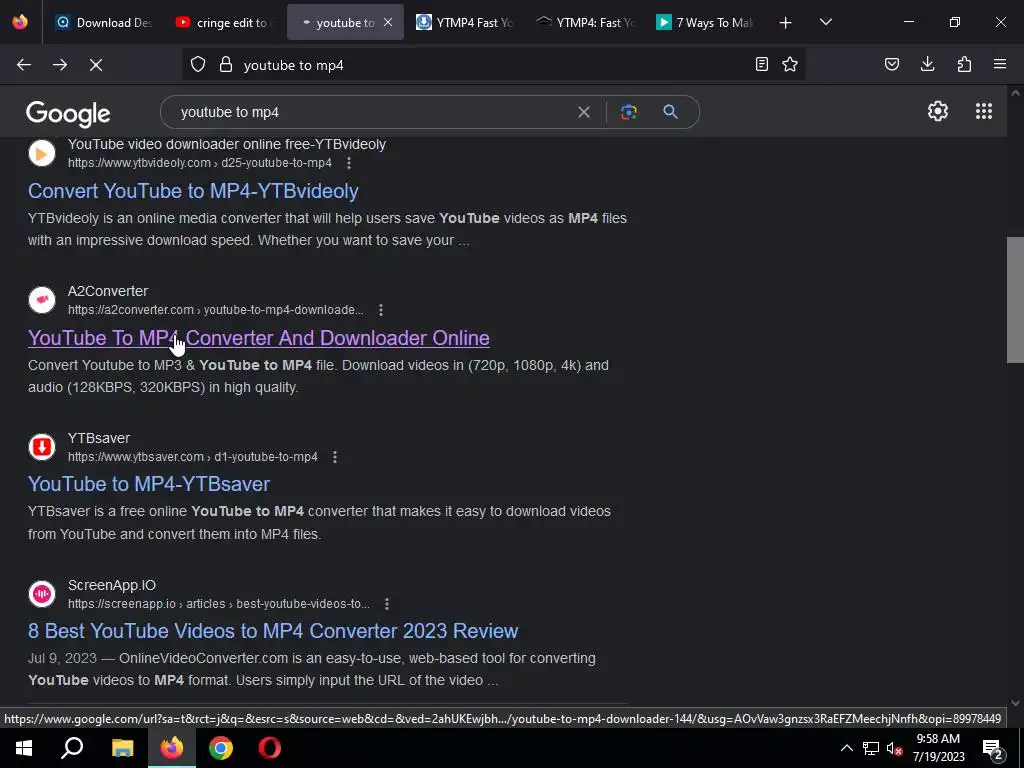Open File Explorer from taskbar
1024x768 pixels.
tap(122, 748)
